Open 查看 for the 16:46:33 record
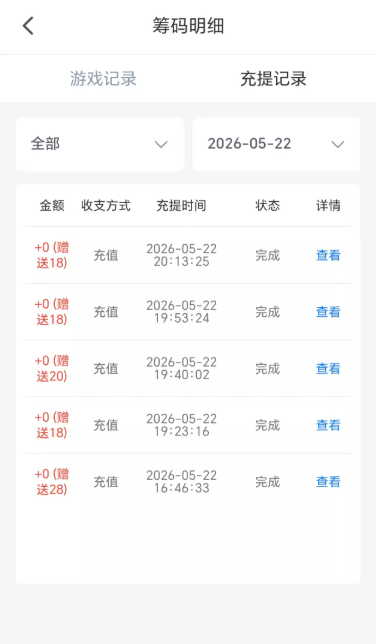 [328, 482]
